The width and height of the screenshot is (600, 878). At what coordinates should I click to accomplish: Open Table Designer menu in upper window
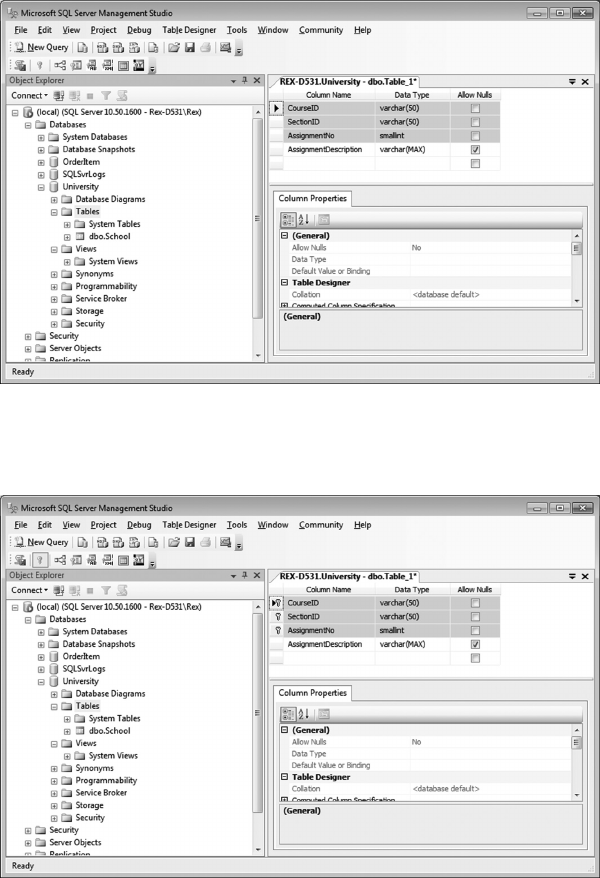coord(189,30)
